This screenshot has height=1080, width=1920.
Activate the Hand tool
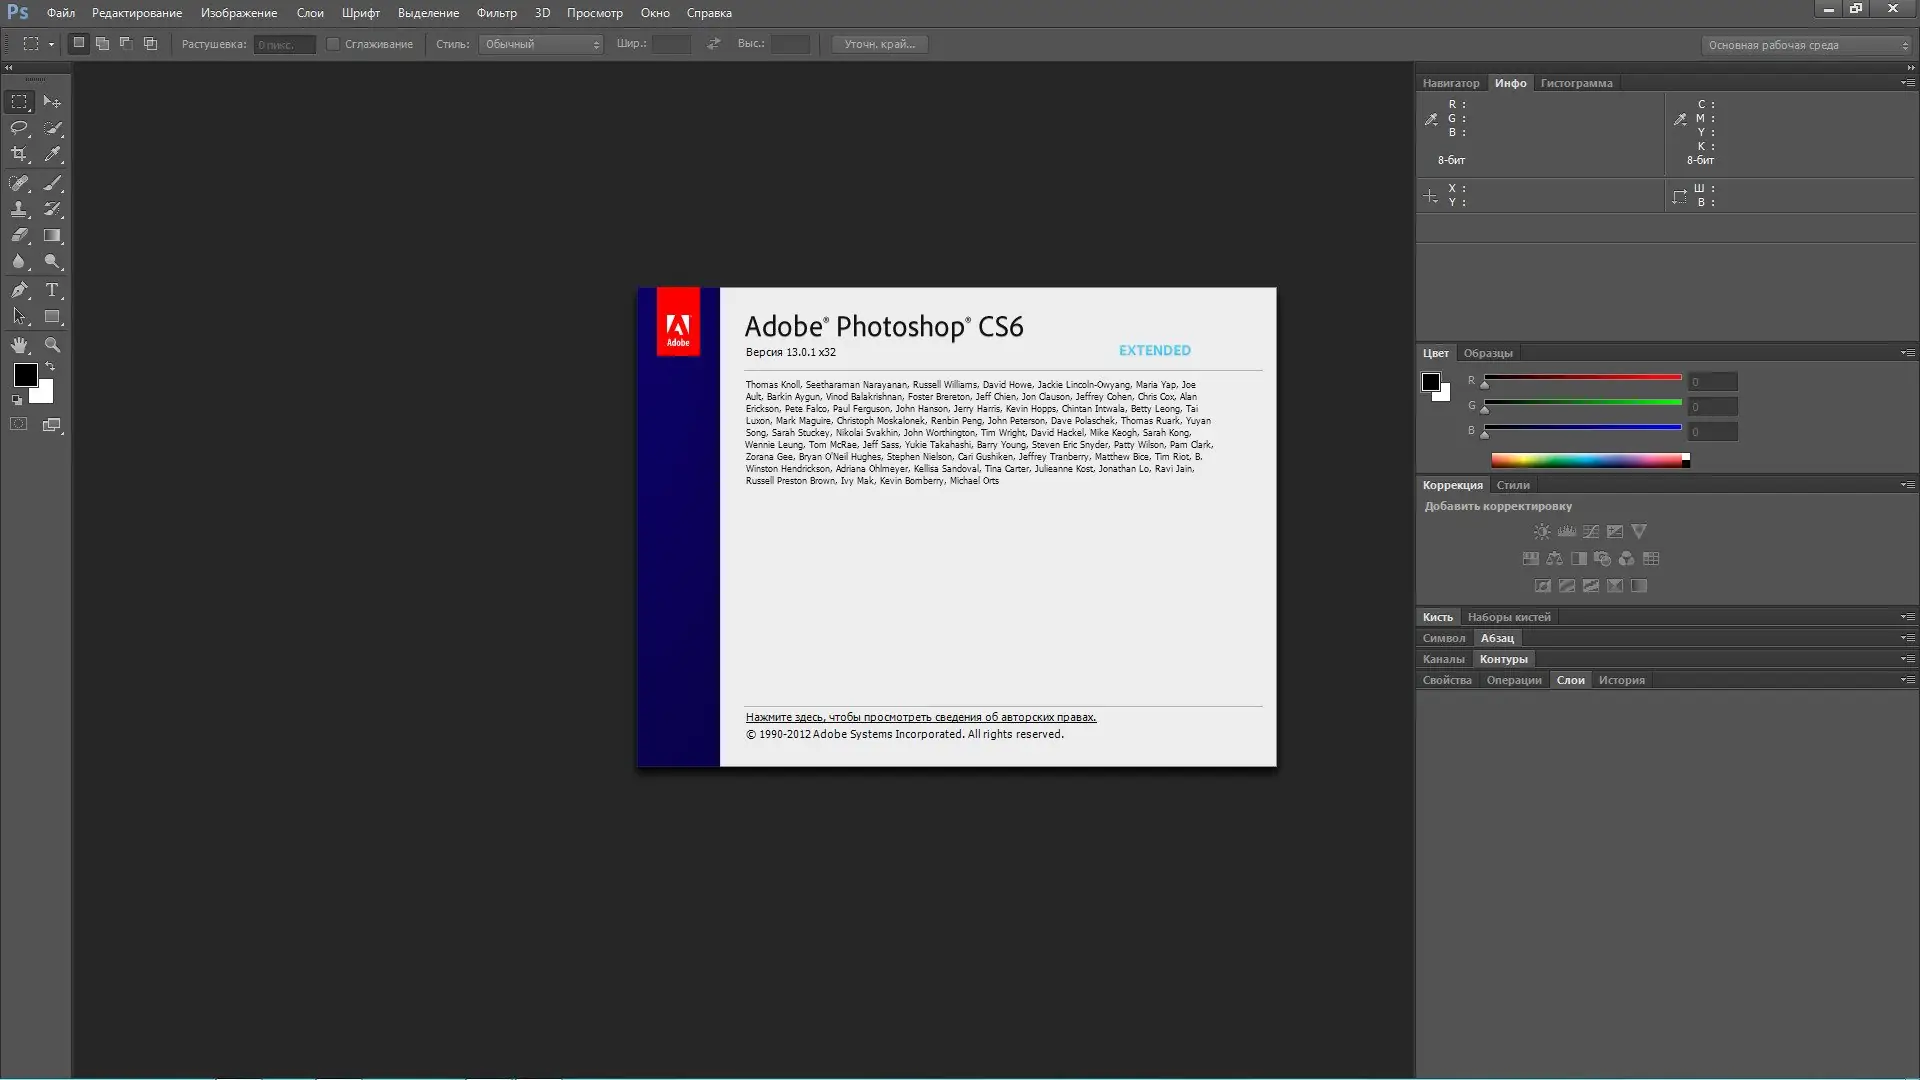(19, 345)
